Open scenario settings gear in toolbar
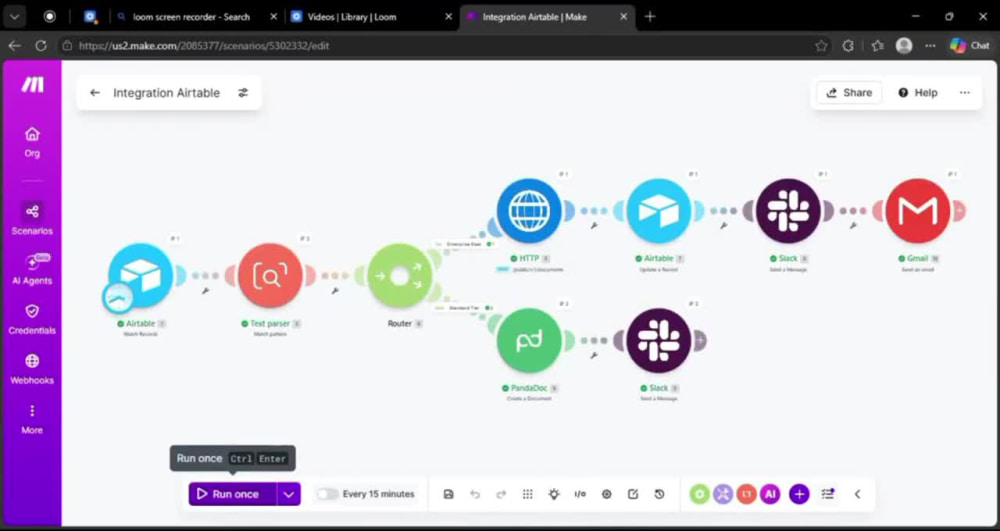The image size is (1000, 531). 607,494
